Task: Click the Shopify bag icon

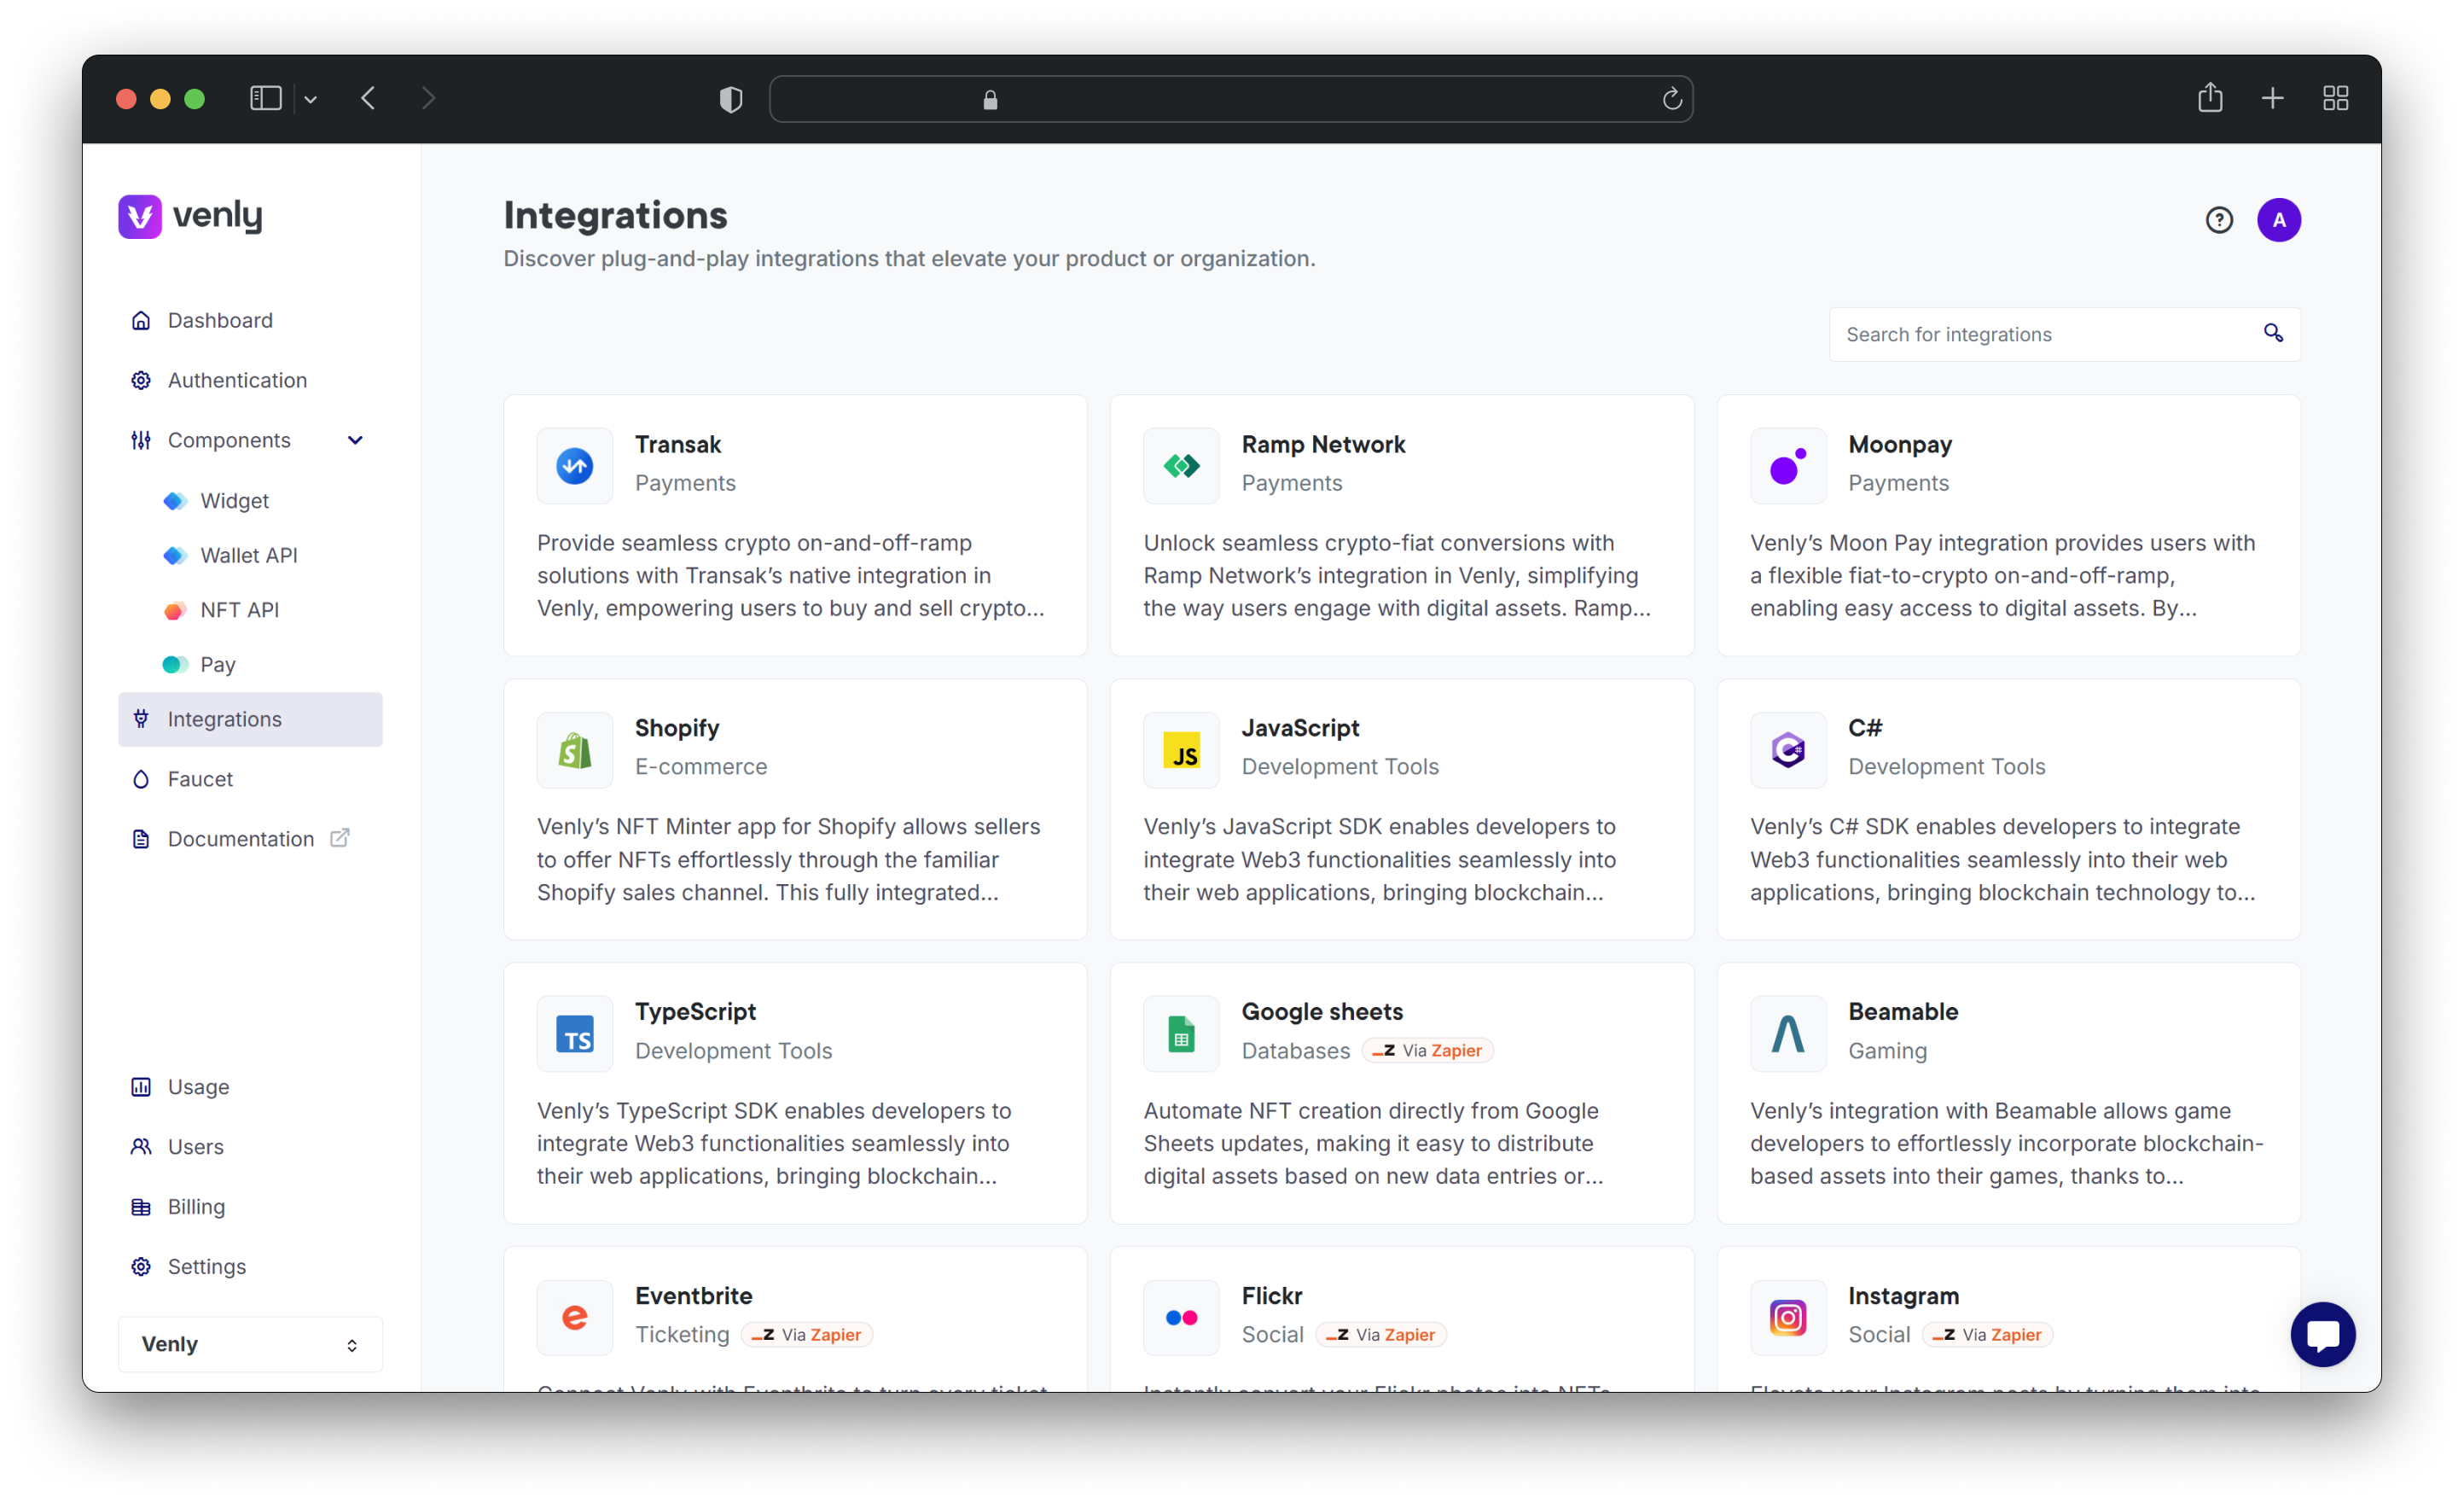Action: 574,750
